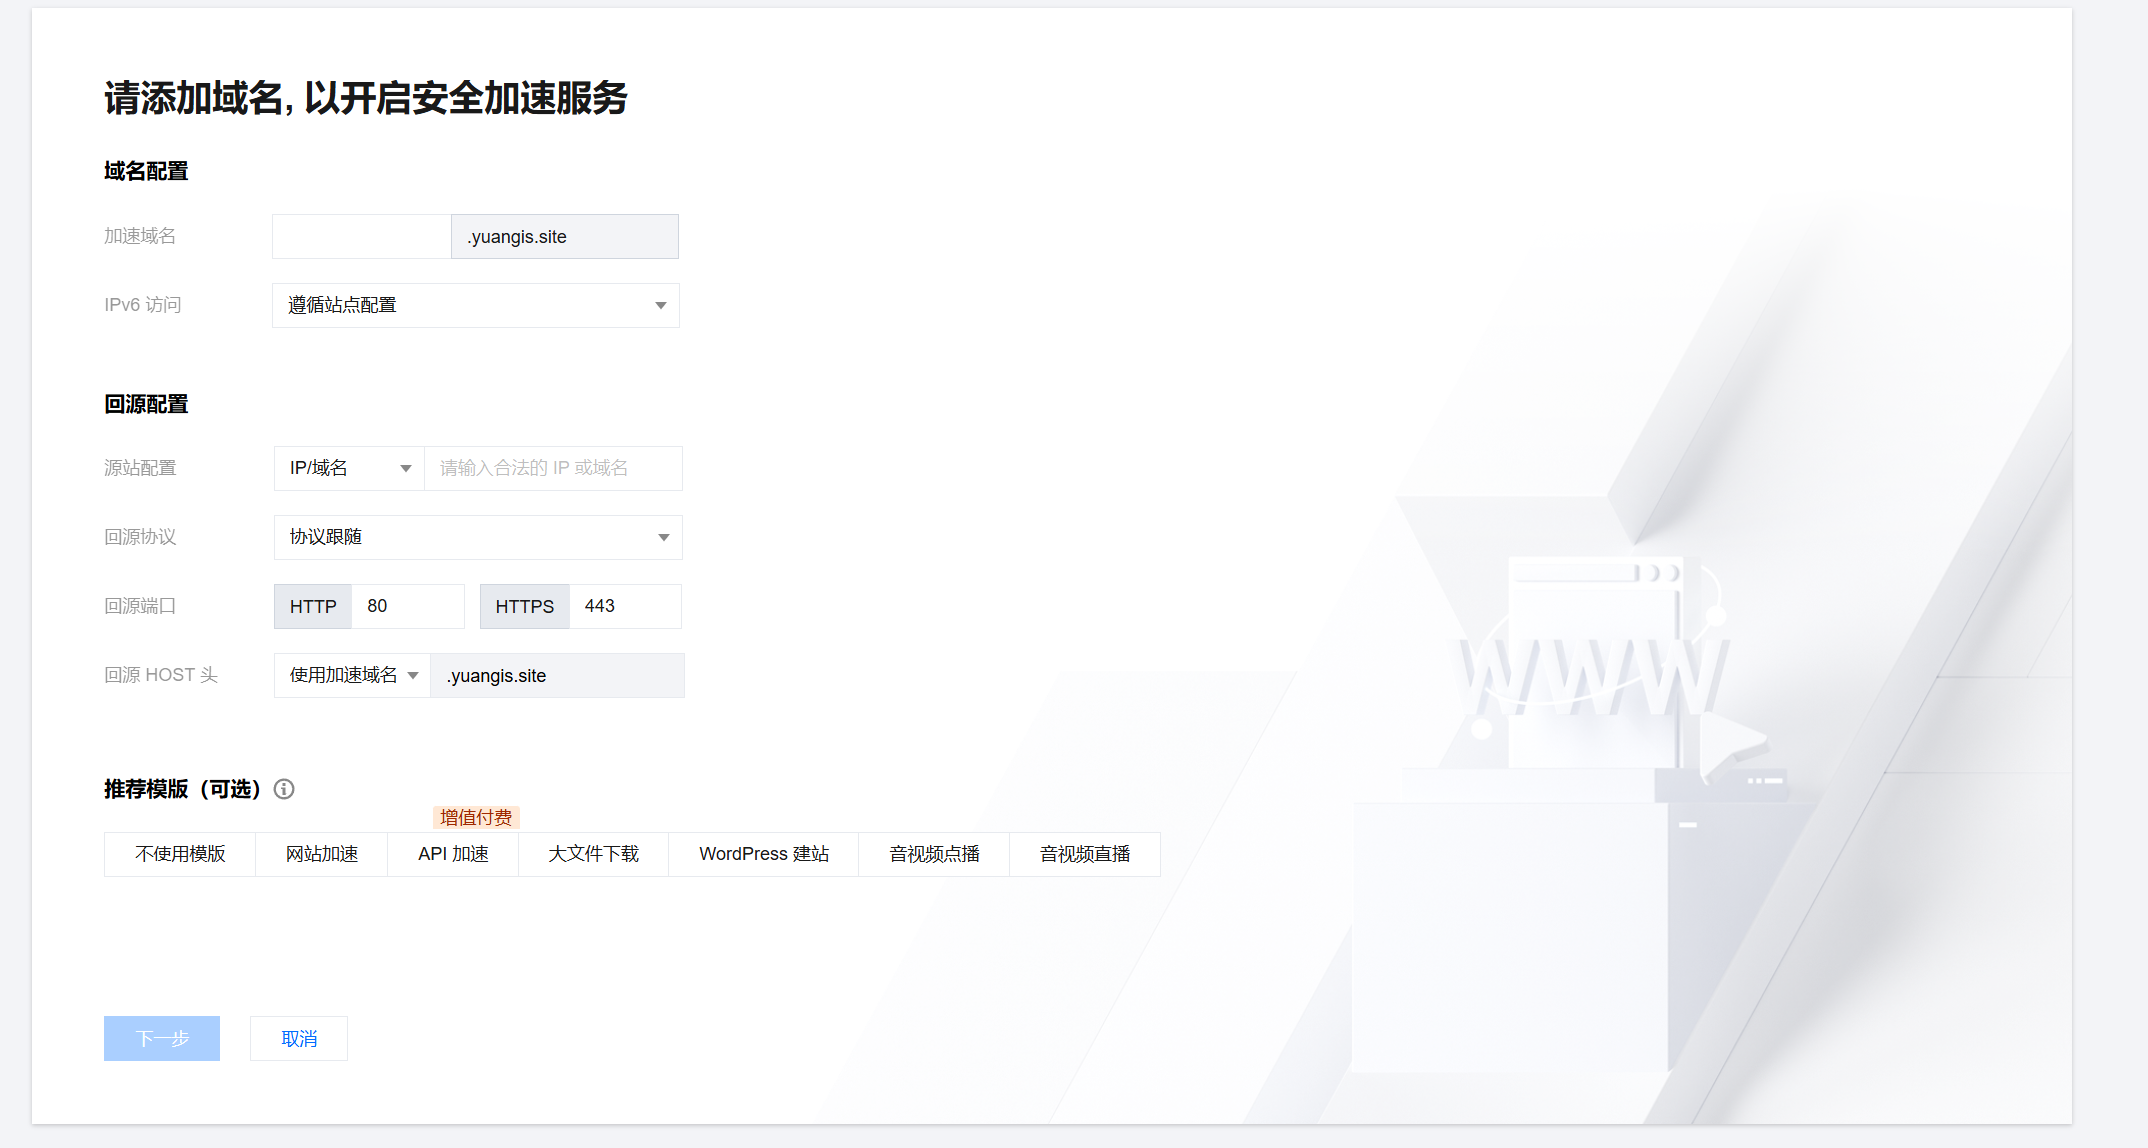Click the 取消 button
The height and width of the screenshot is (1148, 2148).
(x=299, y=1038)
